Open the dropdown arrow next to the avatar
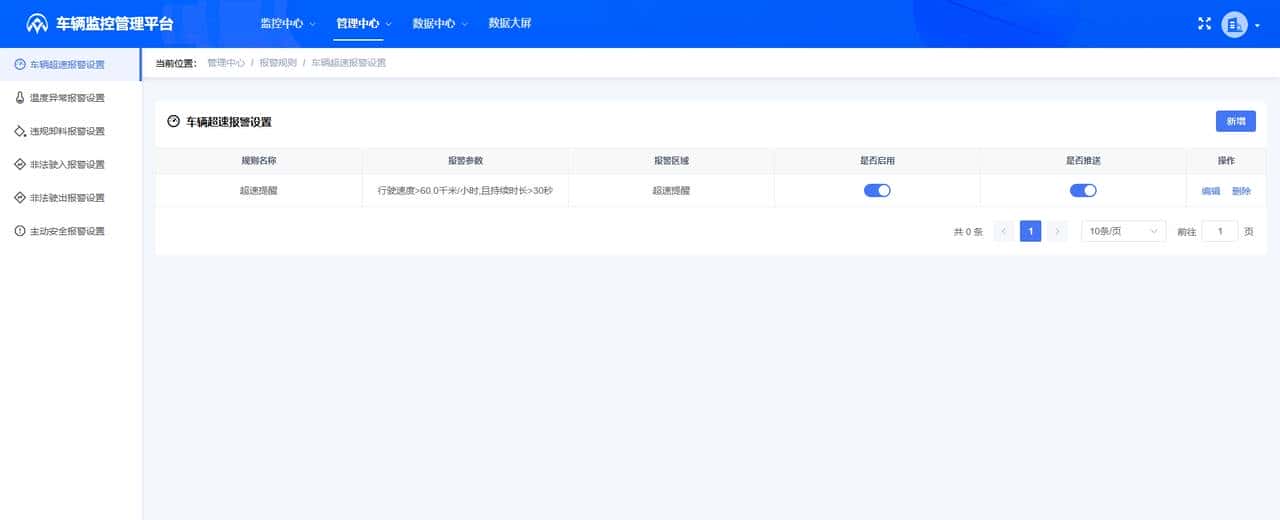The image size is (1280, 520). pos(1257,25)
